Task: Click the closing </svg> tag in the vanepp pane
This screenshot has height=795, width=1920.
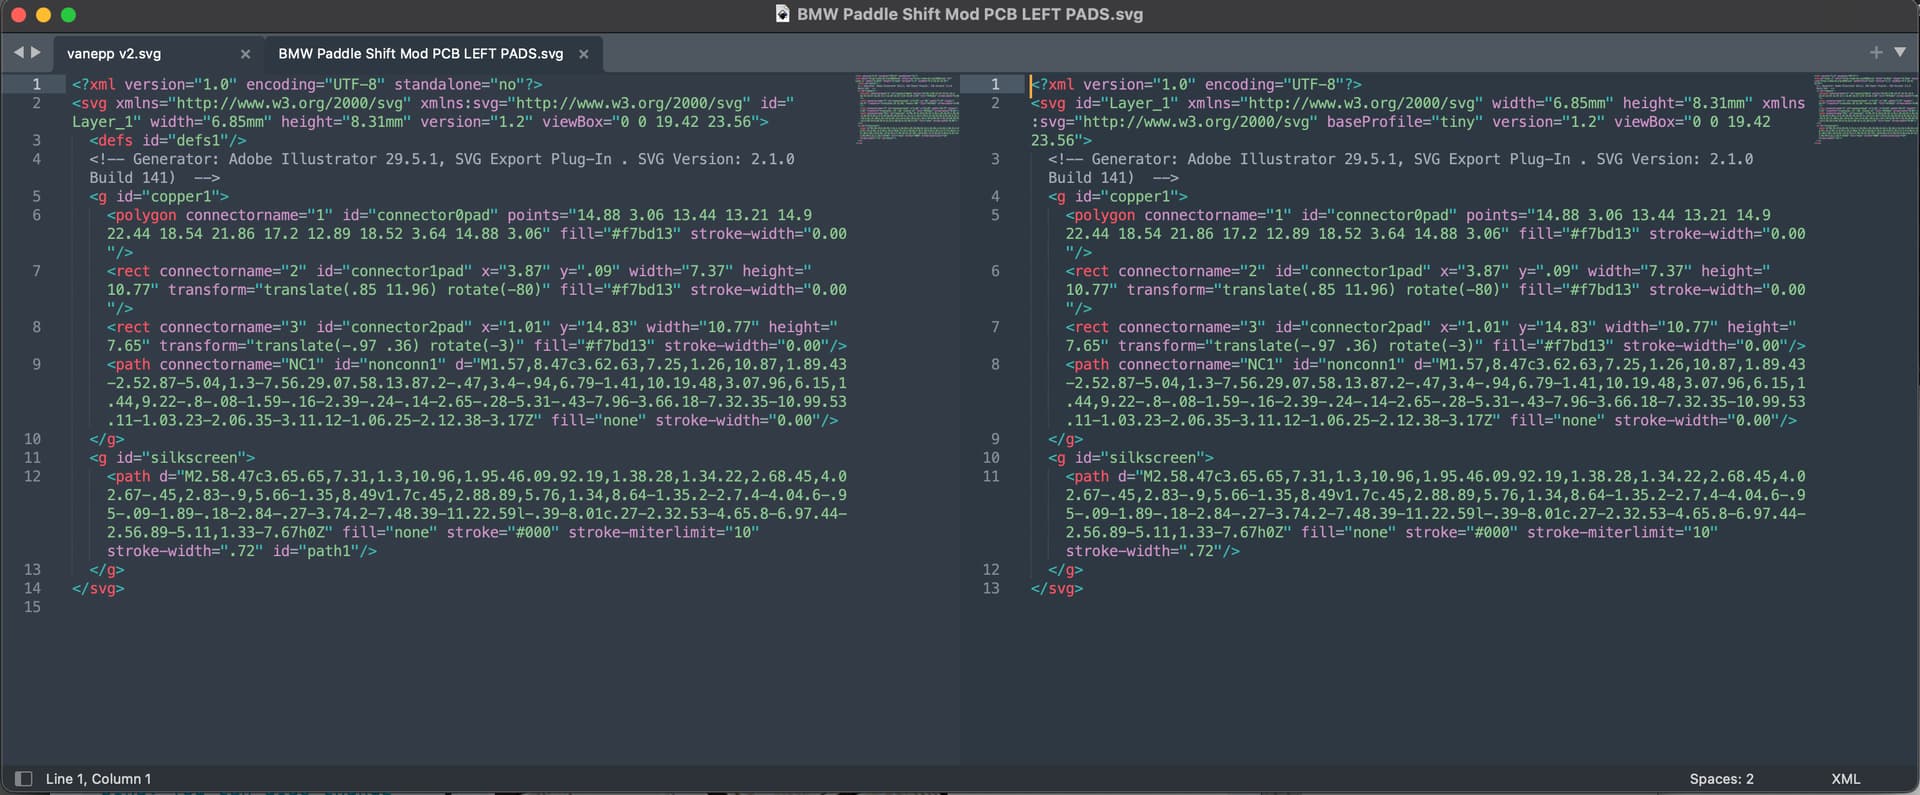Action: 98,588
